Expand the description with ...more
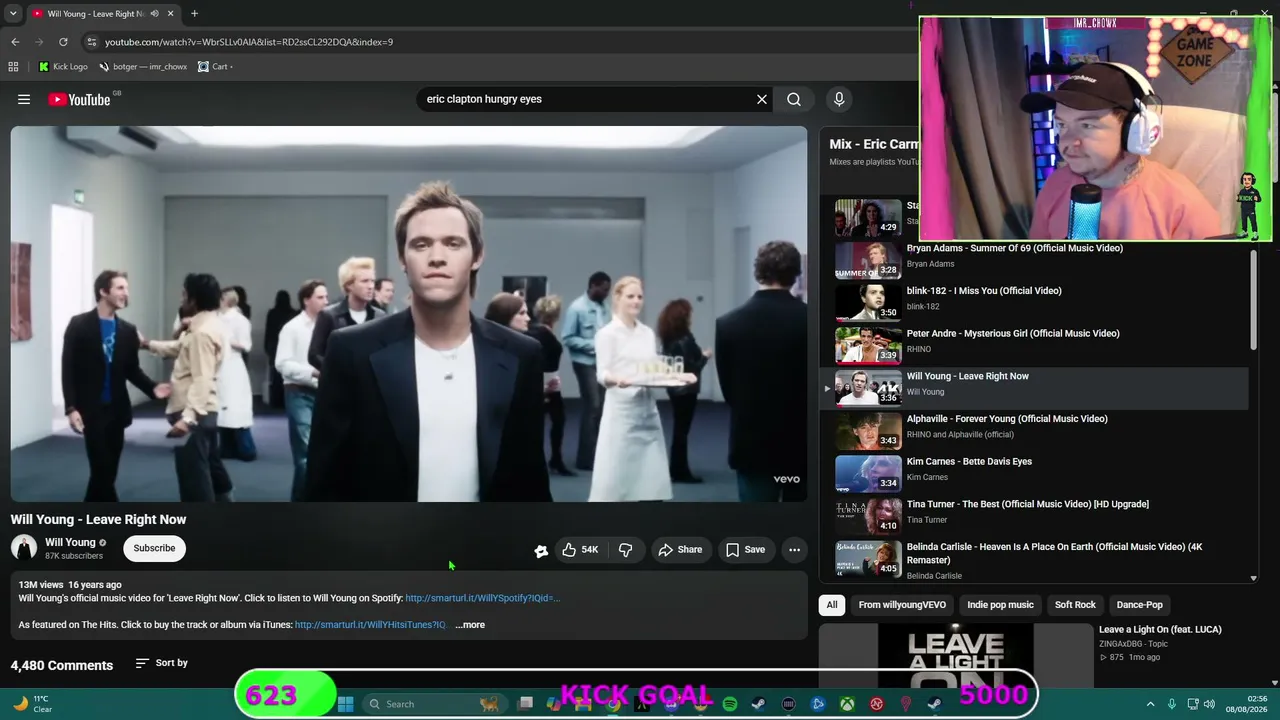This screenshot has height=720, width=1280. pyautogui.click(x=470, y=625)
